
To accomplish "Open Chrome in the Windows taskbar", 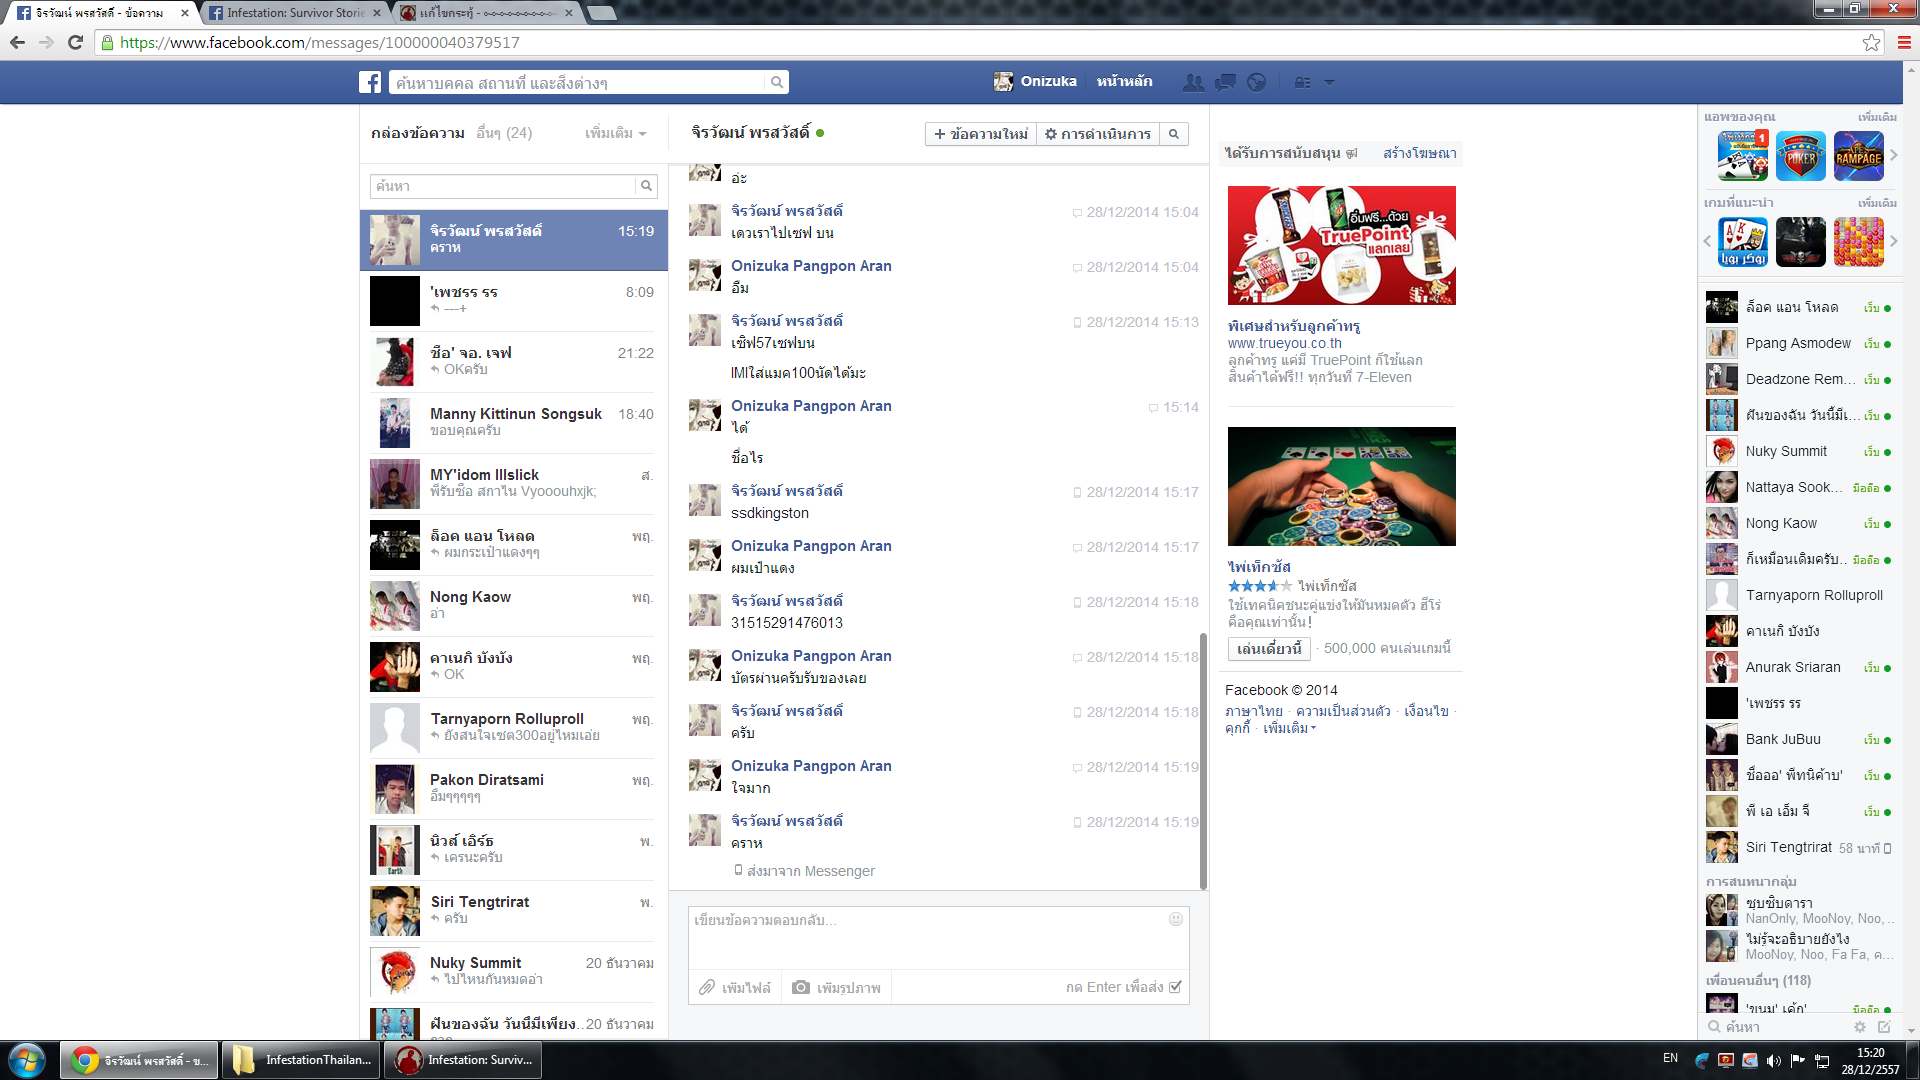I will [x=140, y=1060].
